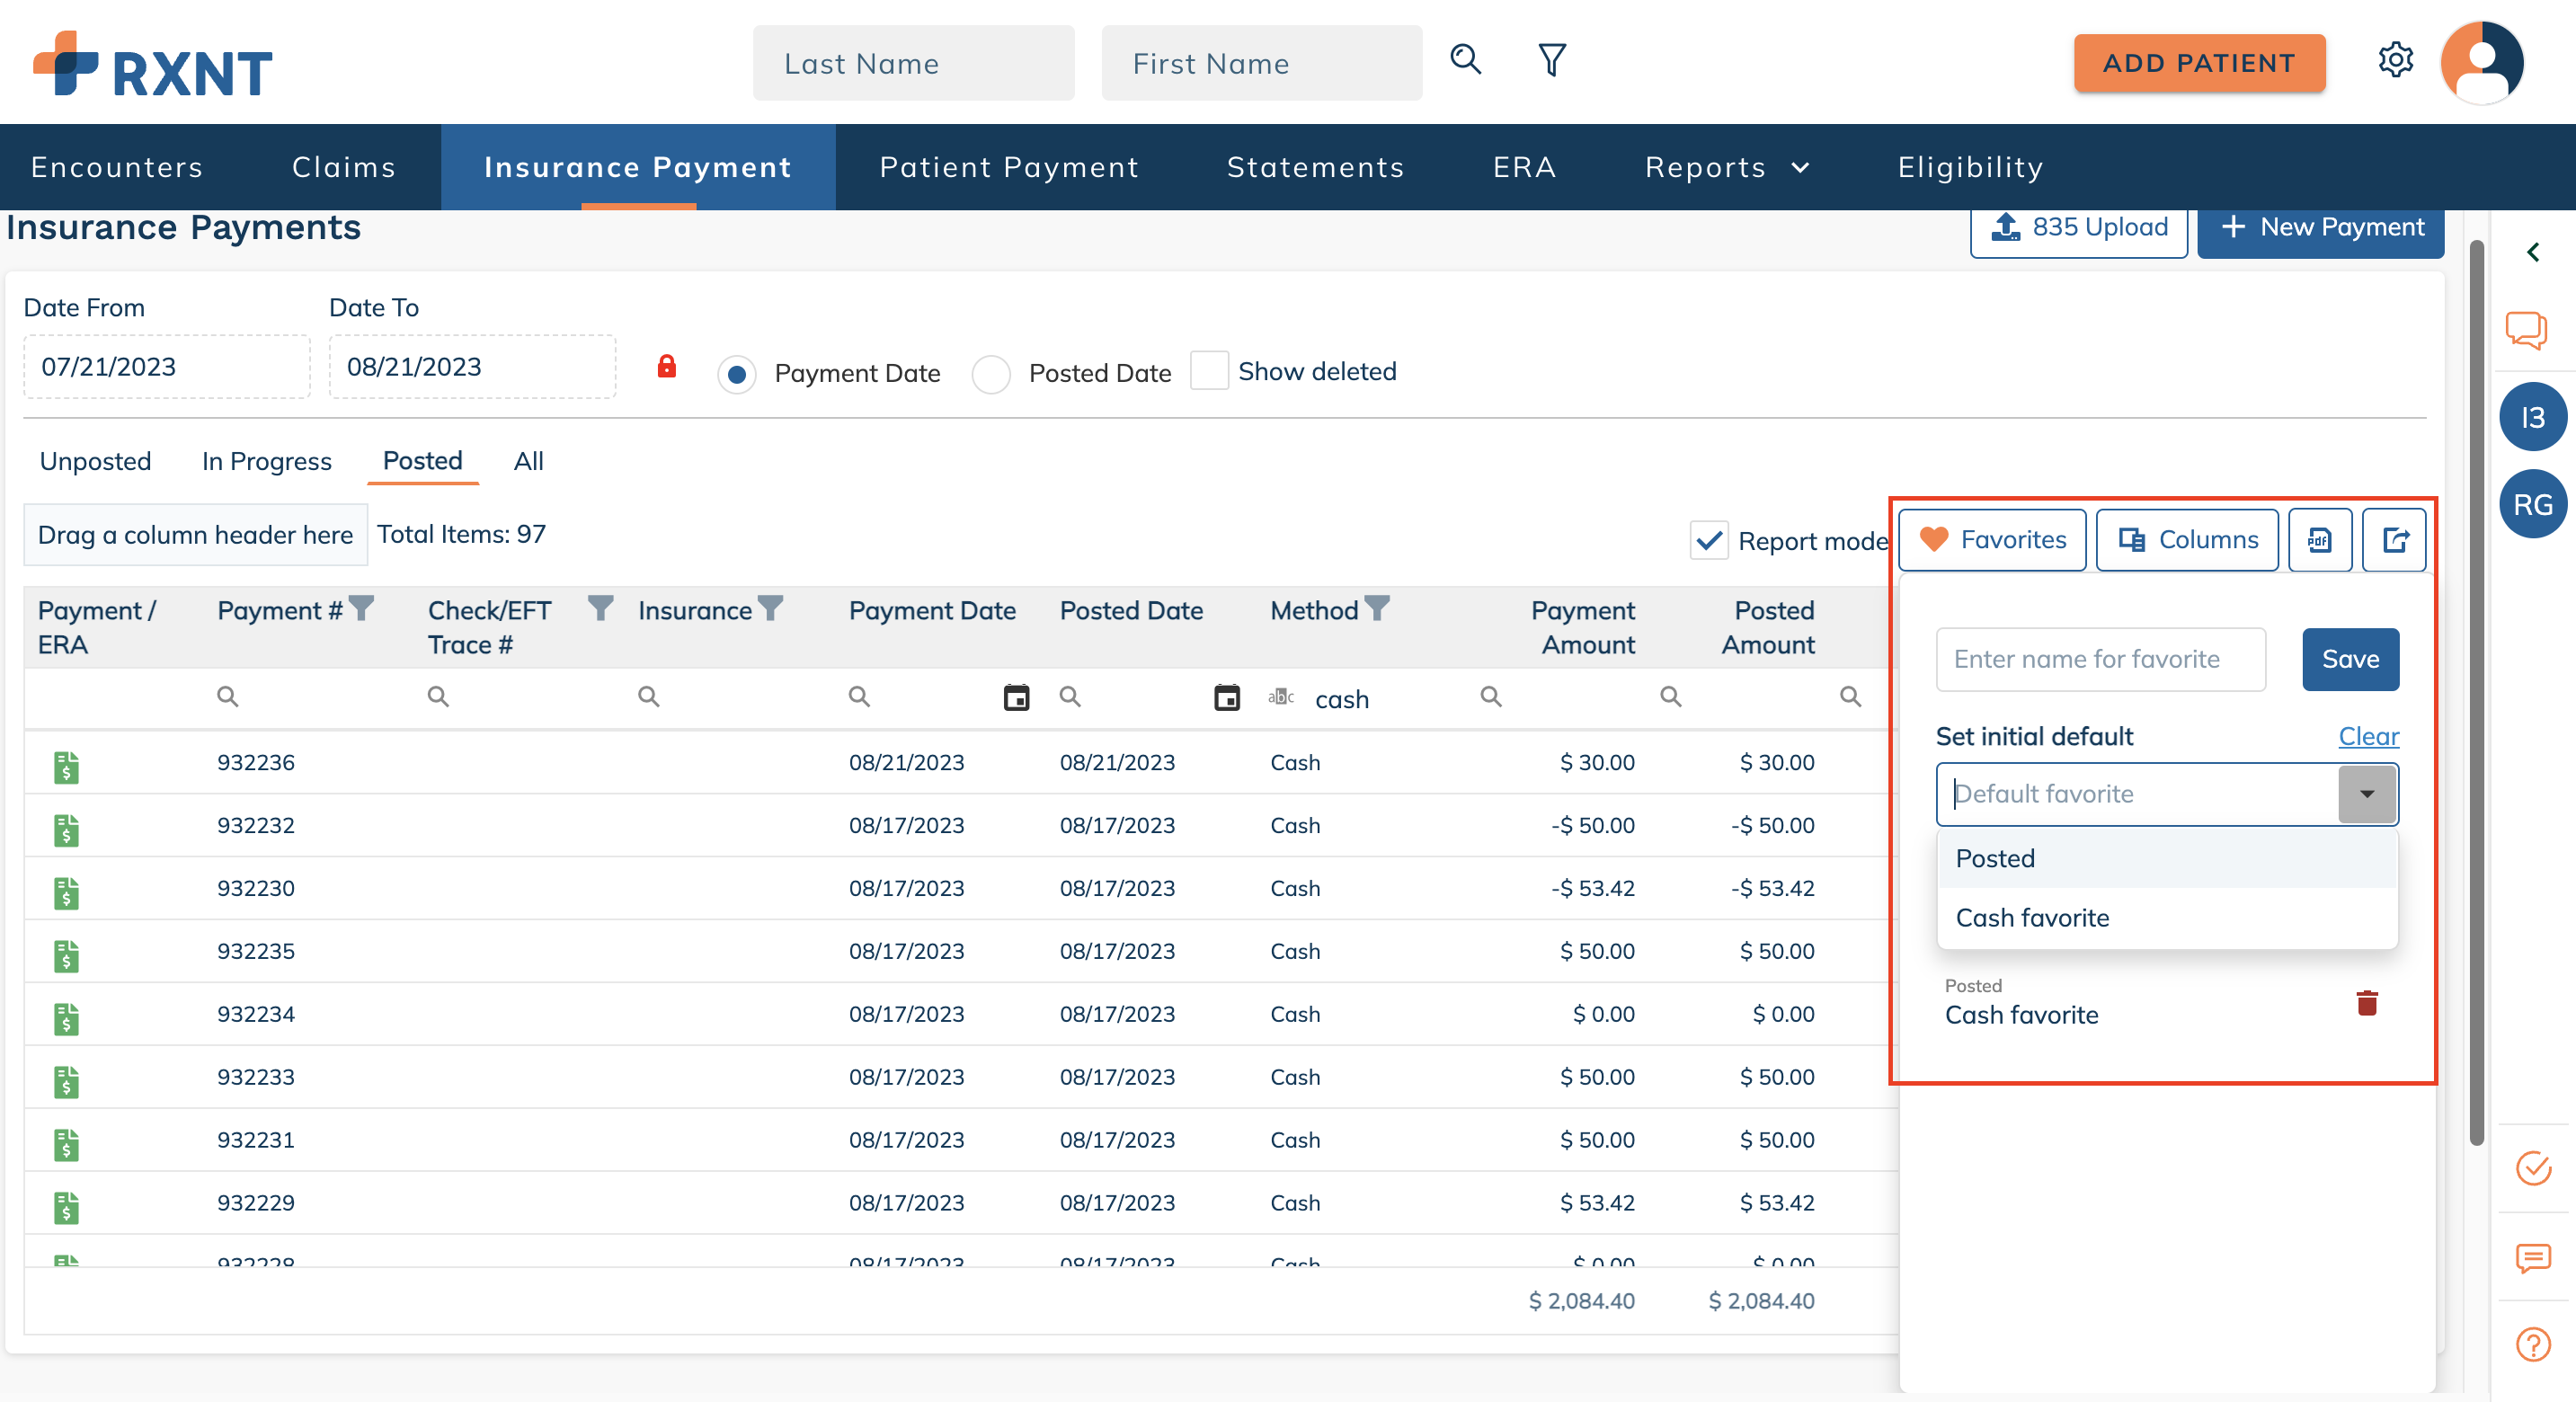
Task: Open payment icon for 932235
Action: [x=66, y=955]
